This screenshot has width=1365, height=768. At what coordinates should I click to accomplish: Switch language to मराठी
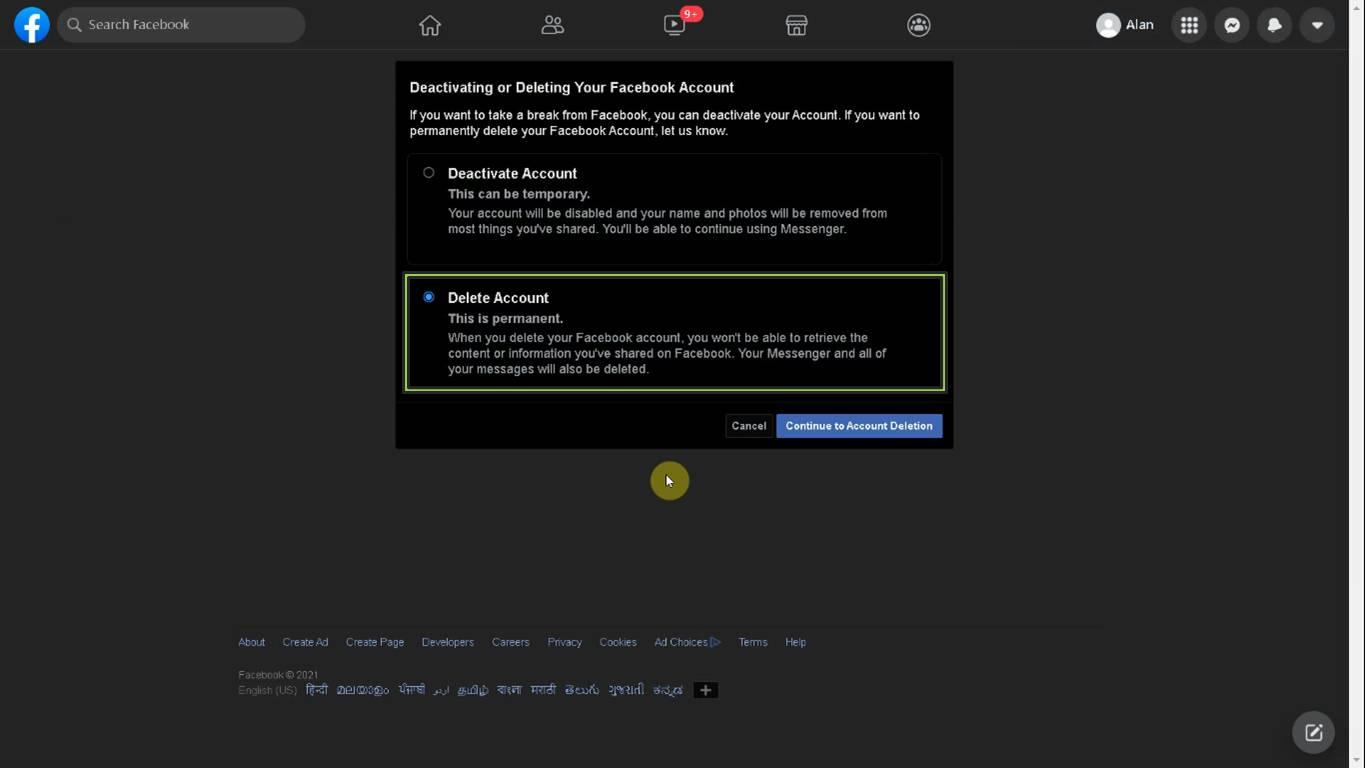(543, 690)
